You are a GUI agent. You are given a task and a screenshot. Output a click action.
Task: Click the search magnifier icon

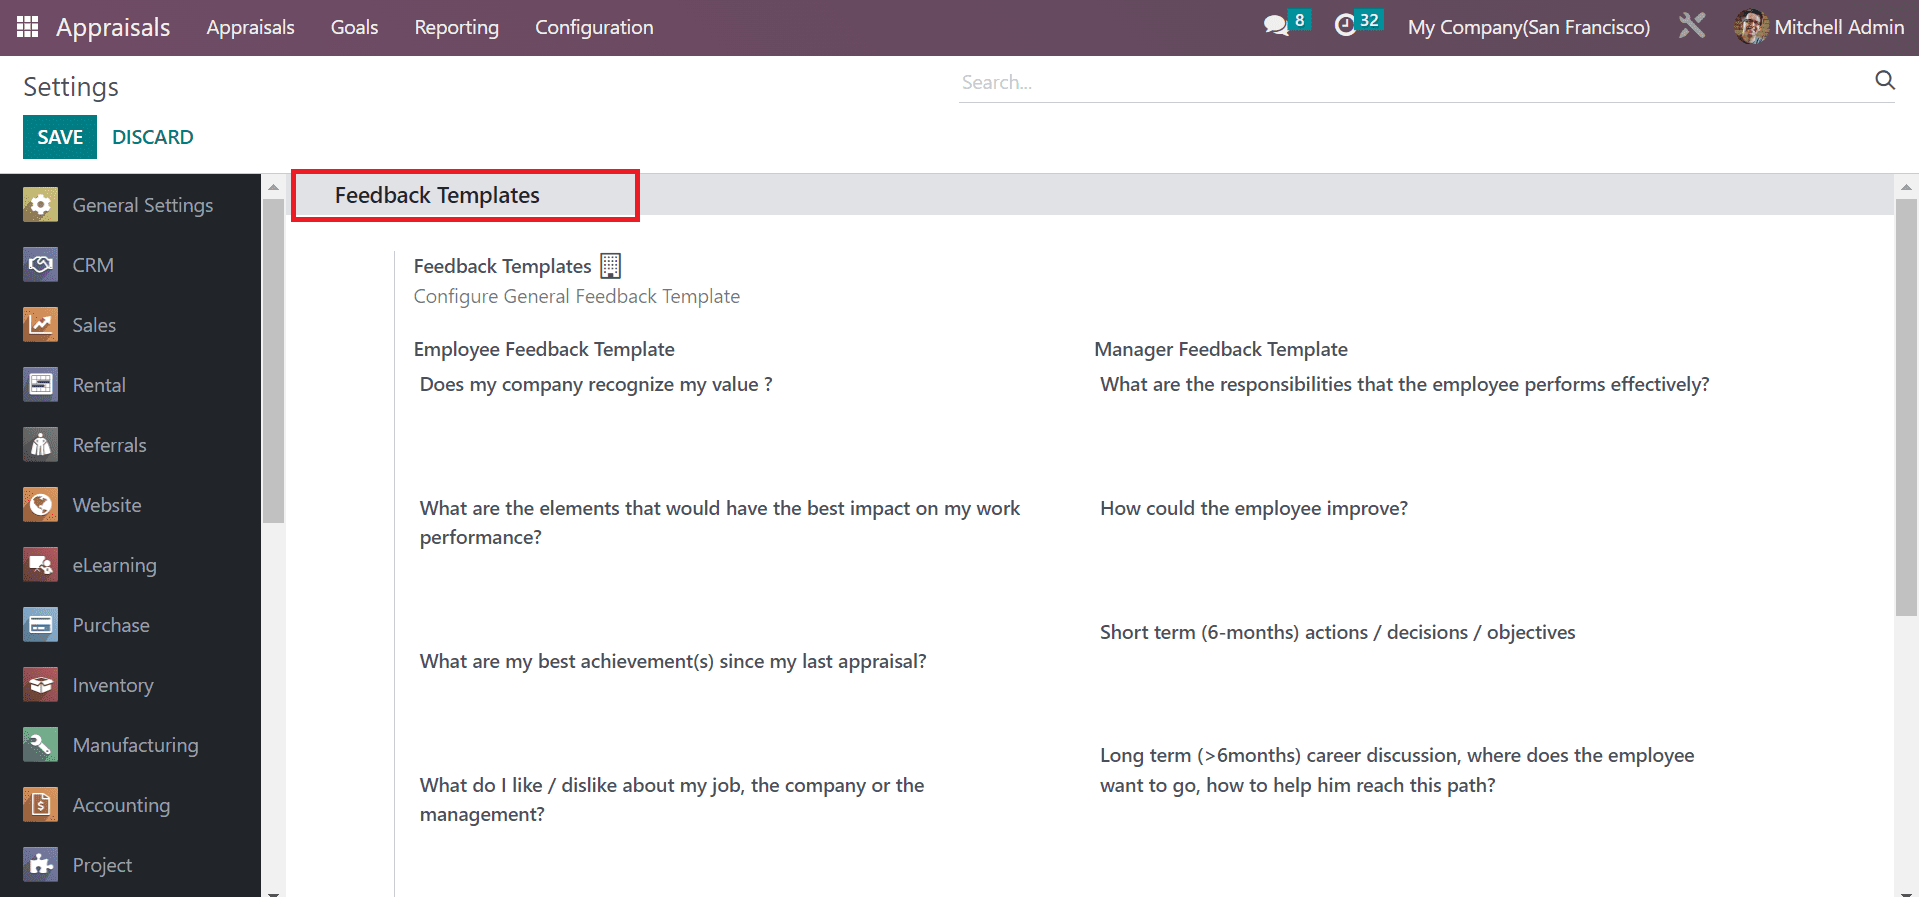click(1885, 80)
